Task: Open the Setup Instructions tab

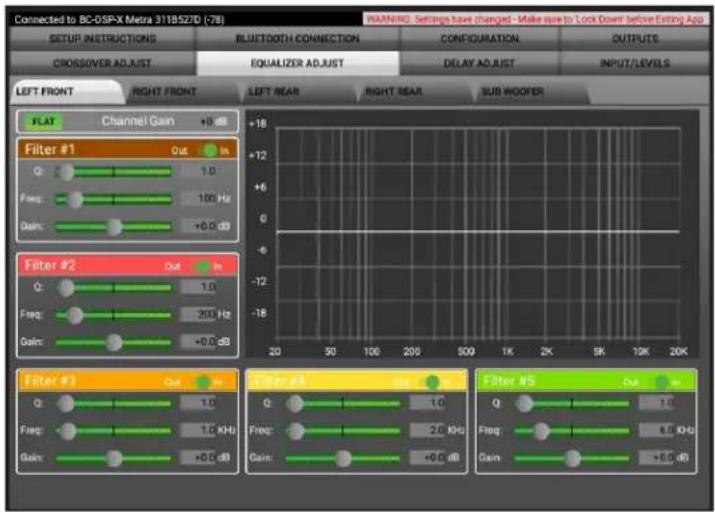Action: tap(103, 39)
